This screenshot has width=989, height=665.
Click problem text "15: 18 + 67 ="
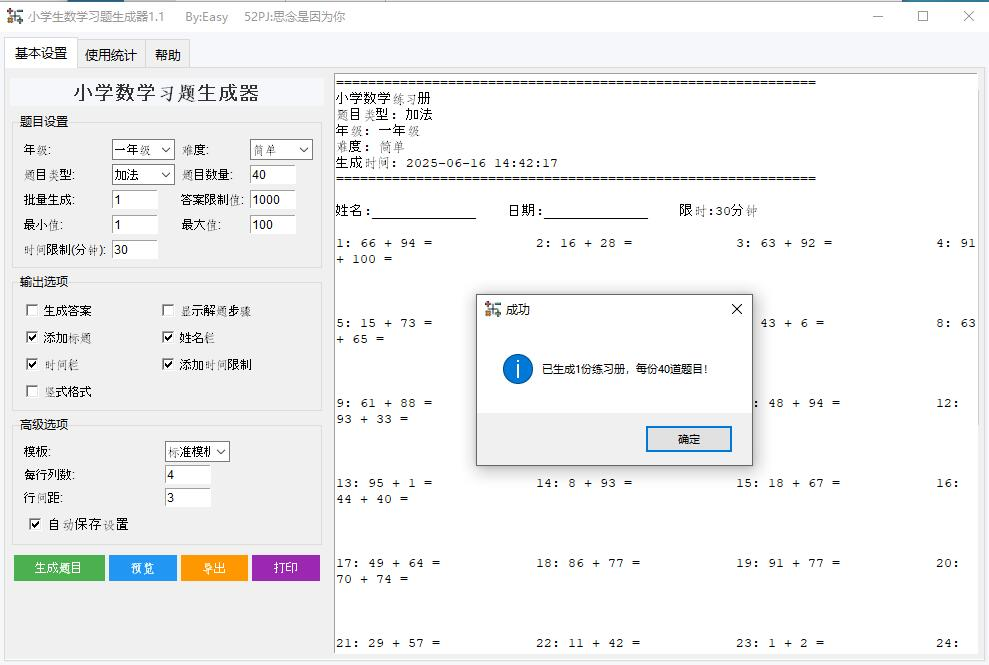(x=788, y=483)
